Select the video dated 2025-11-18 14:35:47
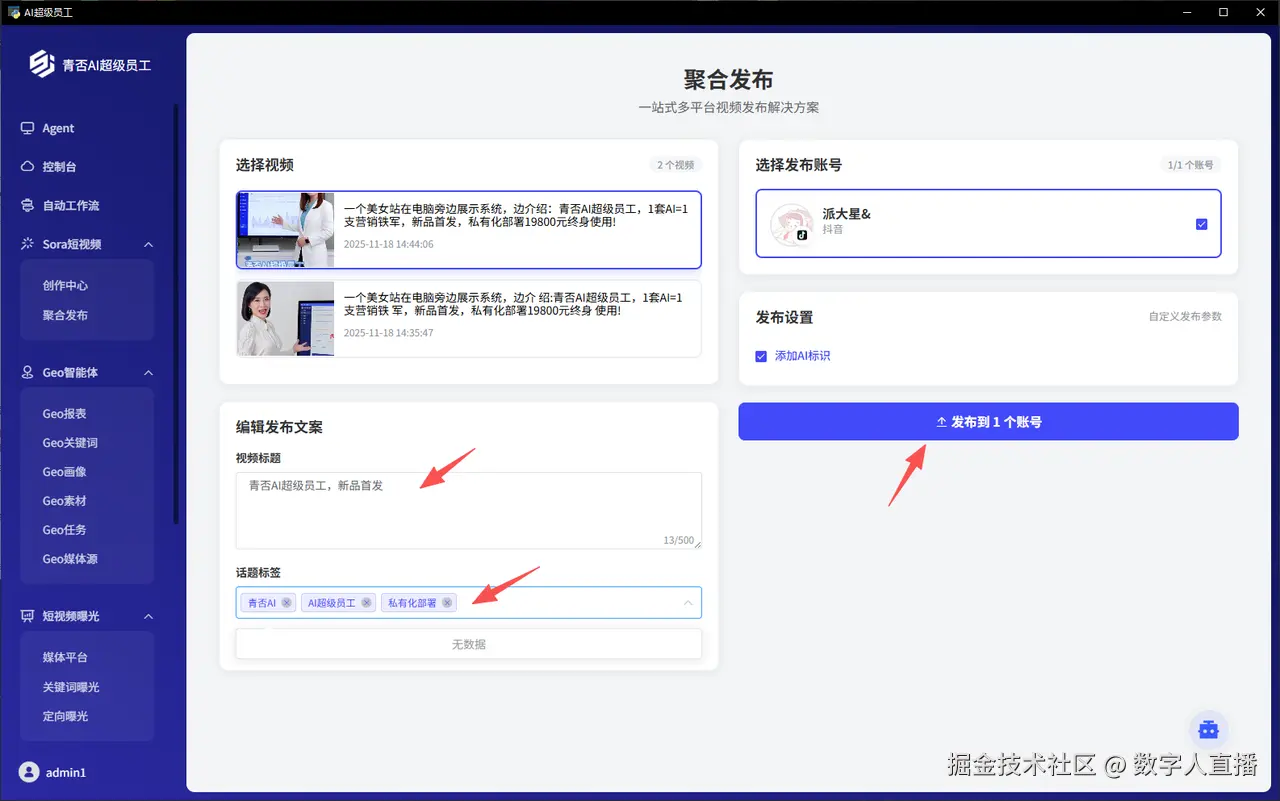The width and height of the screenshot is (1280, 801). pyautogui.click(x=469, y=319)
